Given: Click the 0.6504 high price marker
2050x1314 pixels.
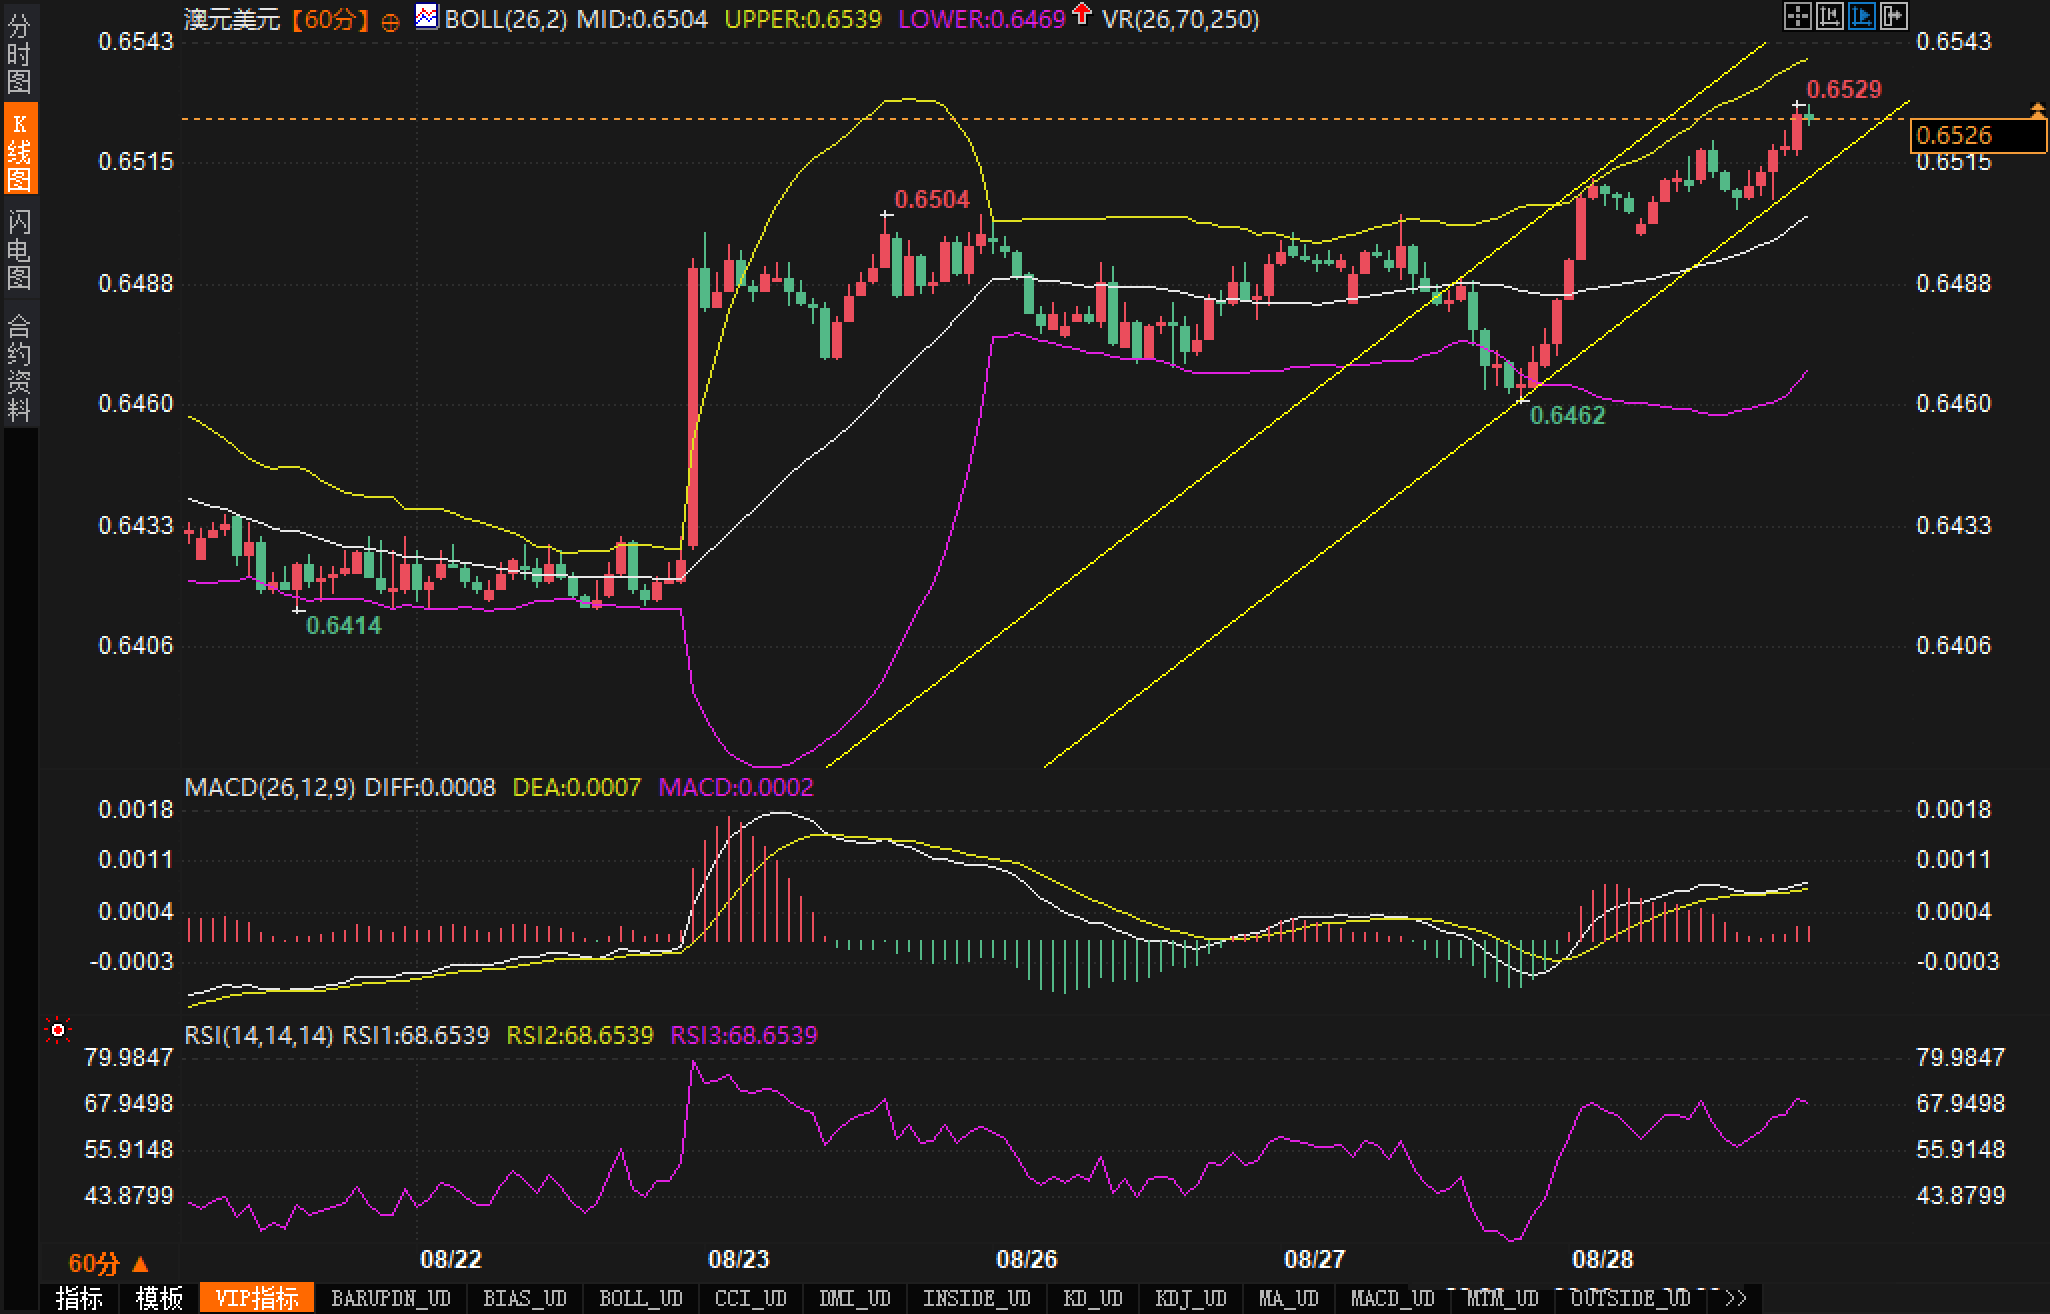Looking at the screenshot, I should pyautogui.click(x=932, y=199).
